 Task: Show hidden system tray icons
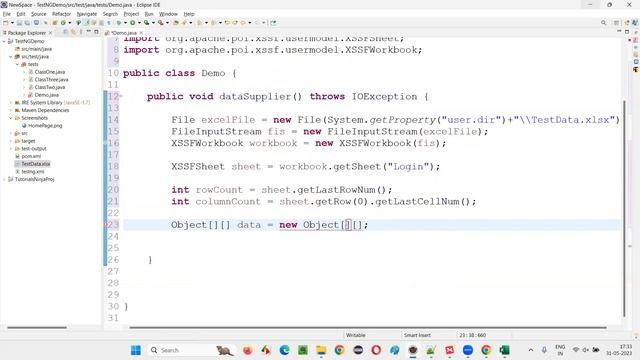pyautogui.click(x=531, y=350)
